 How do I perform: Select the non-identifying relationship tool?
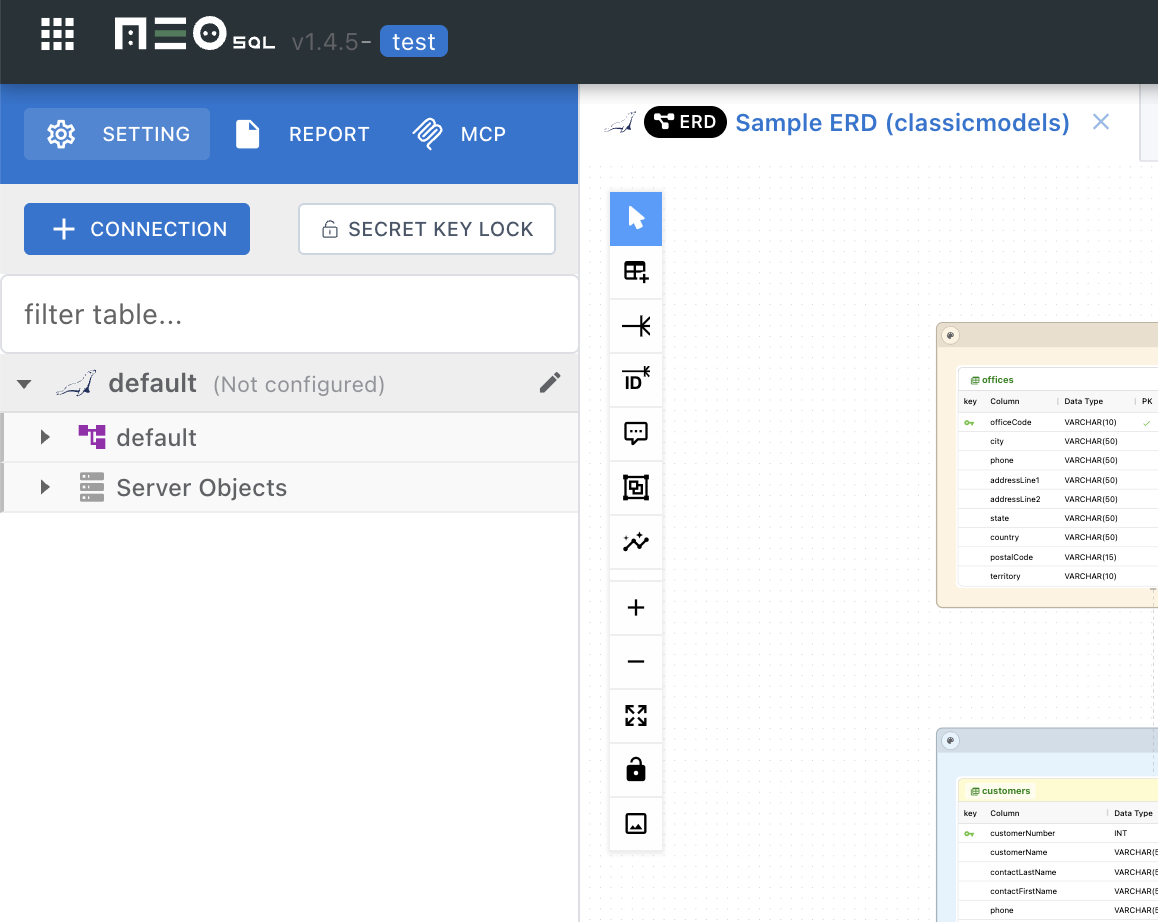tap(636, 326)
